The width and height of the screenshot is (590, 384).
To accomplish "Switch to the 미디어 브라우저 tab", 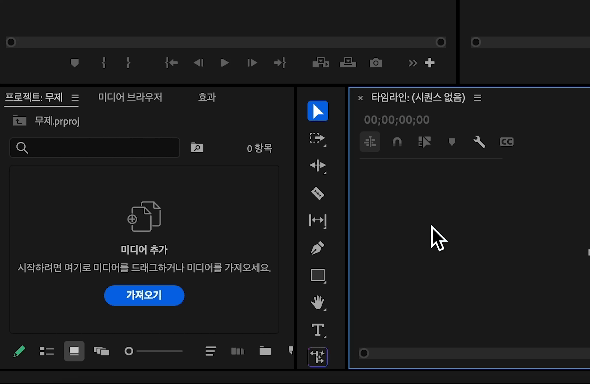I will click(130, 97).
